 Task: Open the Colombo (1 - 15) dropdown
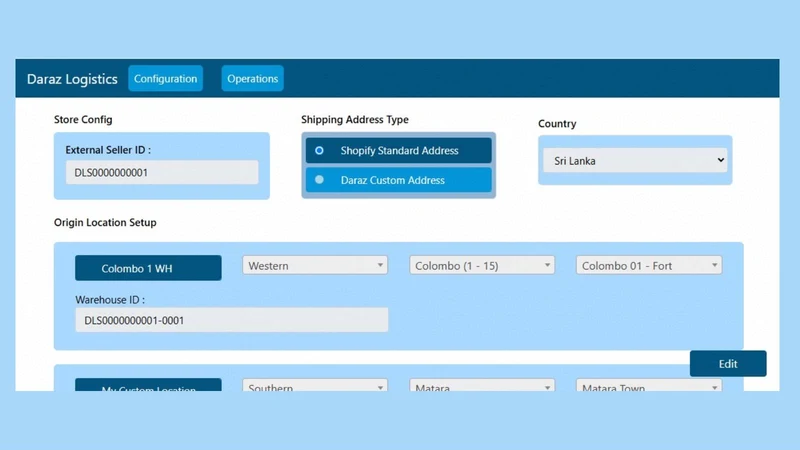pos(482,265)
